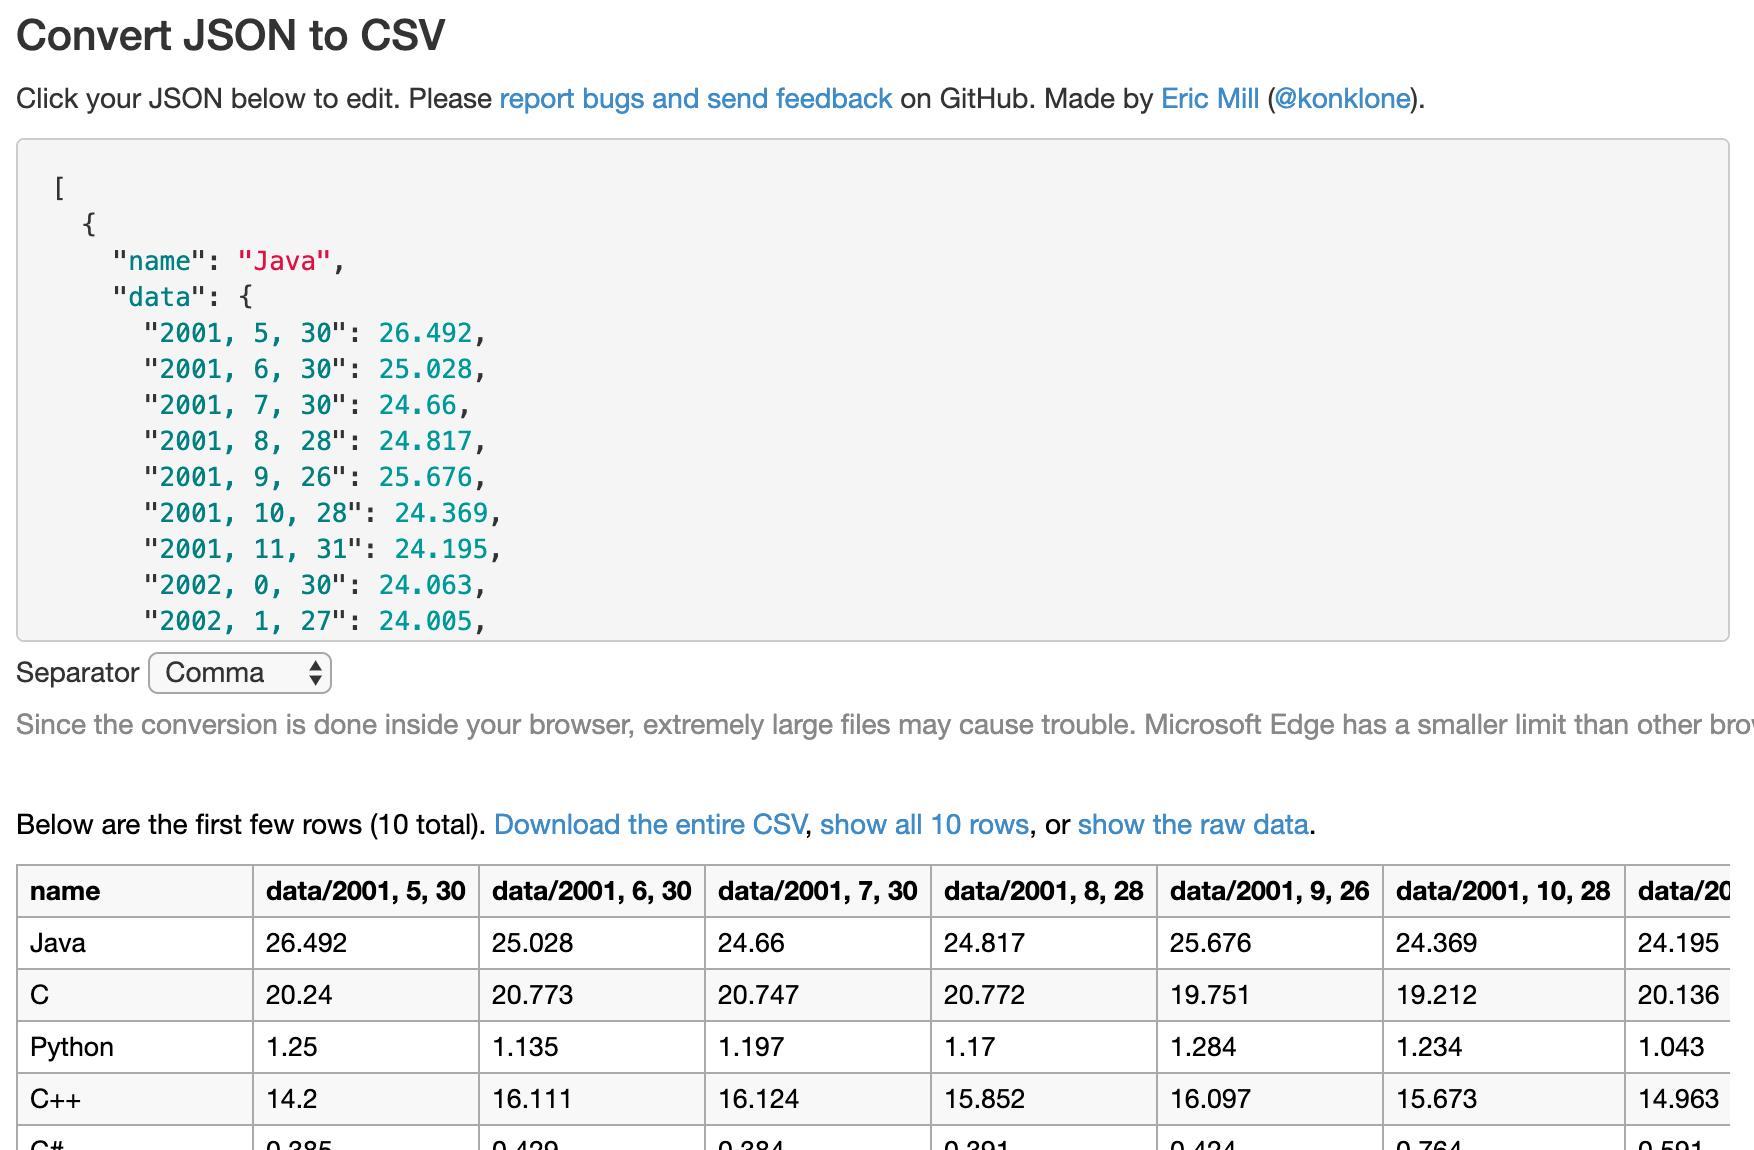Screen dimensions: 1754x1150
Task: Click the 'data/2001, 5, 30' column header
Action: 365,891
